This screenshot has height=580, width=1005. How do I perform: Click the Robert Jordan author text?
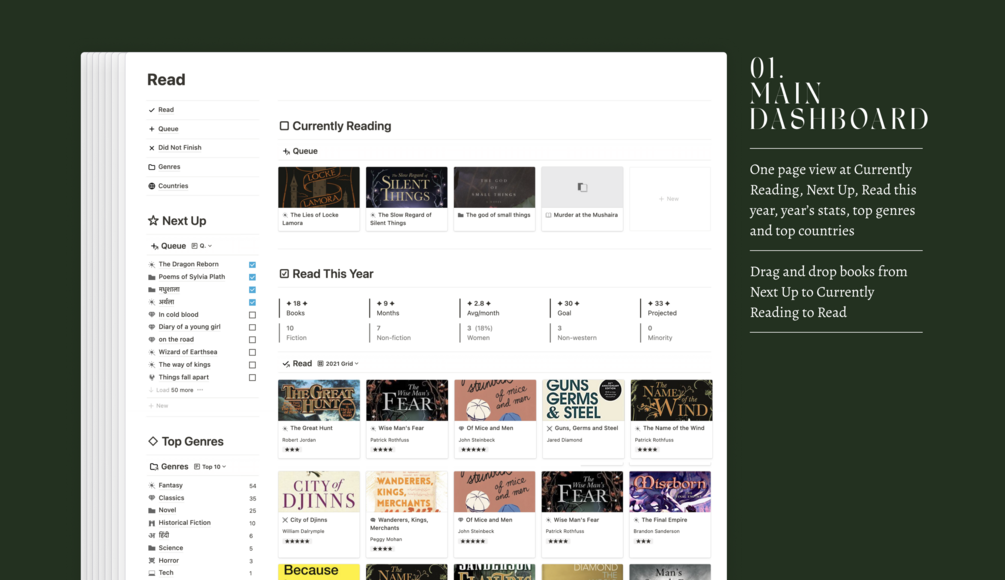299,440
